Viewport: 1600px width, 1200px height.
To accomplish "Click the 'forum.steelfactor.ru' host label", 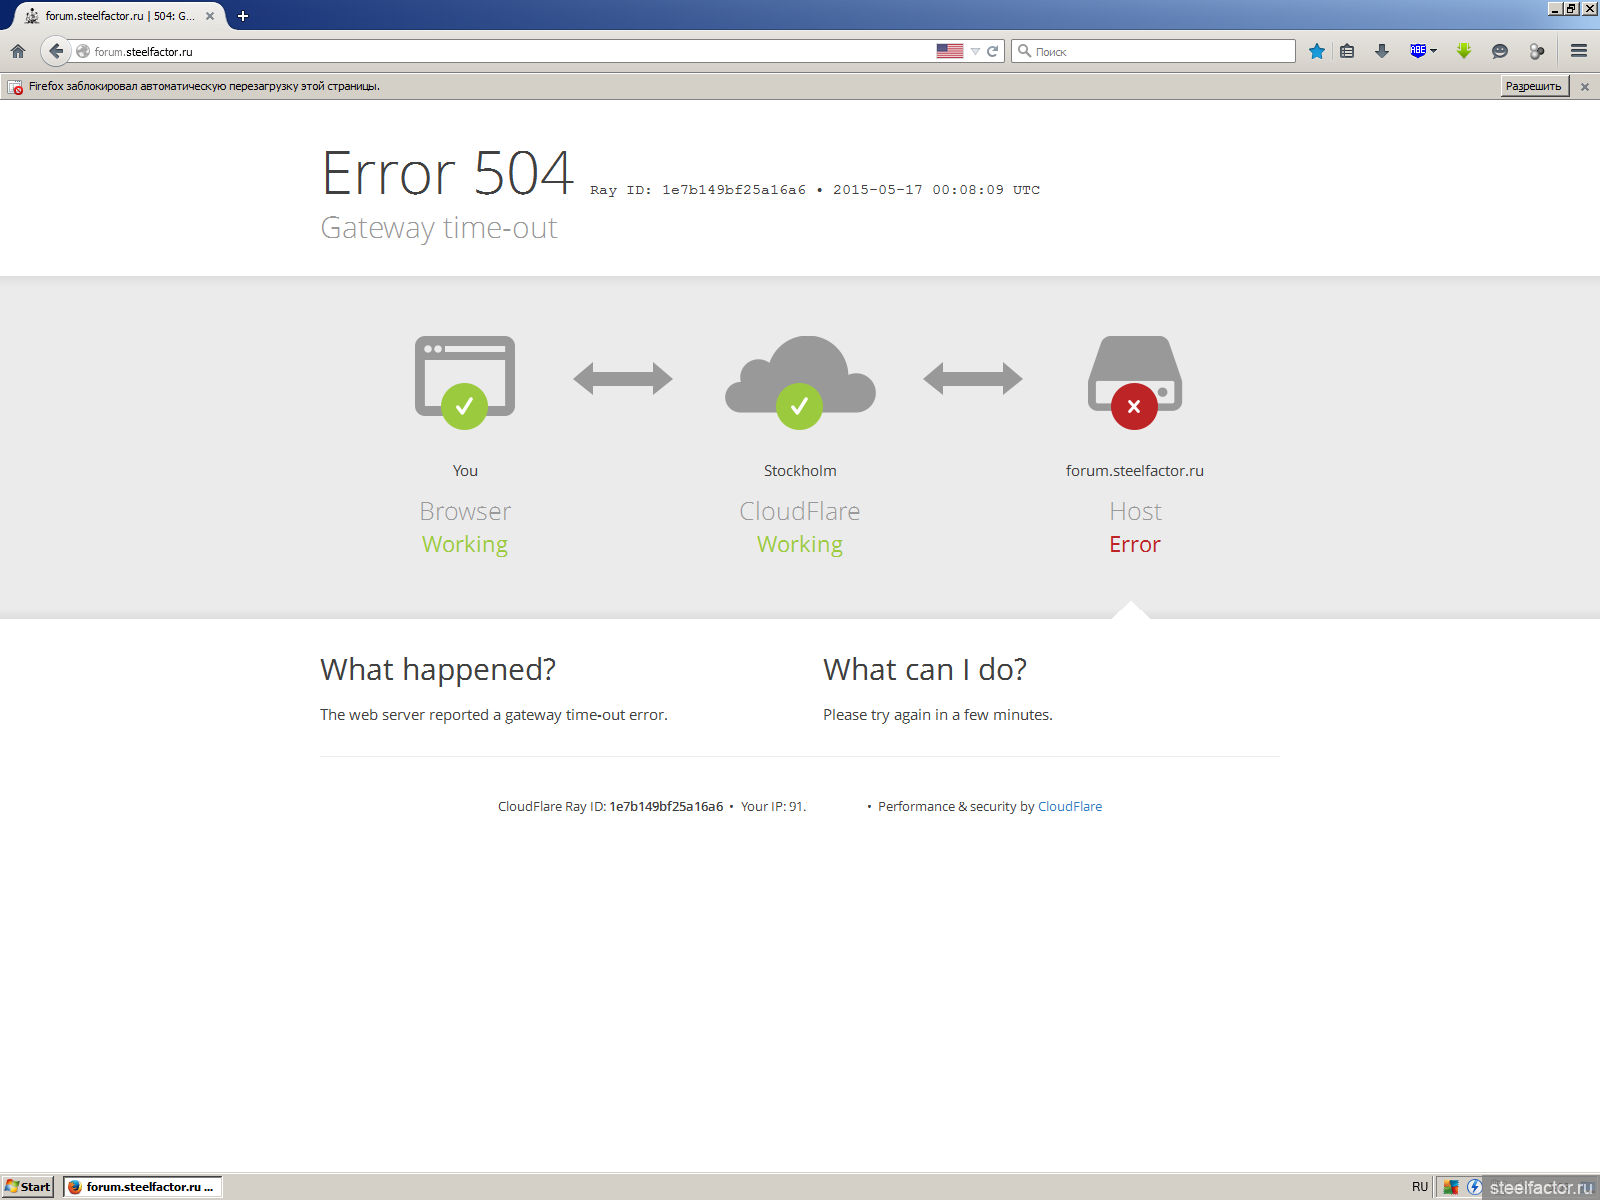I will pyautogui.click(x=1135, y=471).
